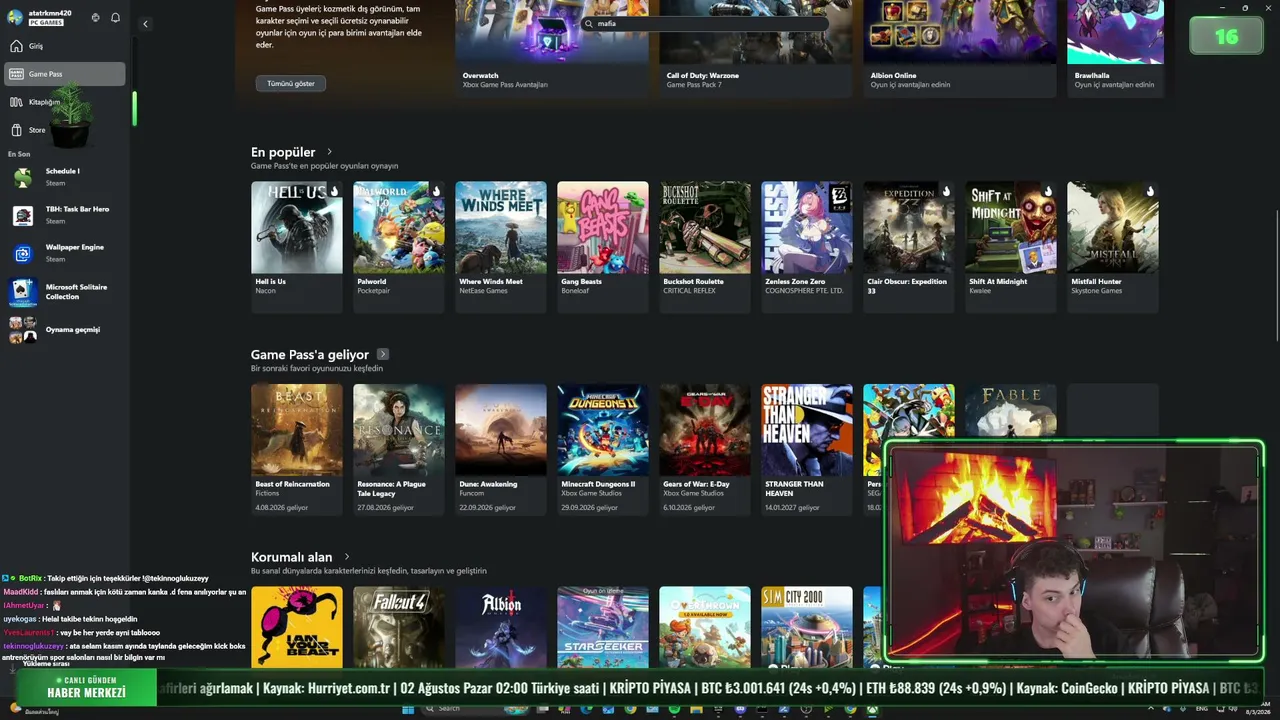The image size is (1280, 720).
Task: Expand the En popüler section arrow
Action: click(330, 152)
